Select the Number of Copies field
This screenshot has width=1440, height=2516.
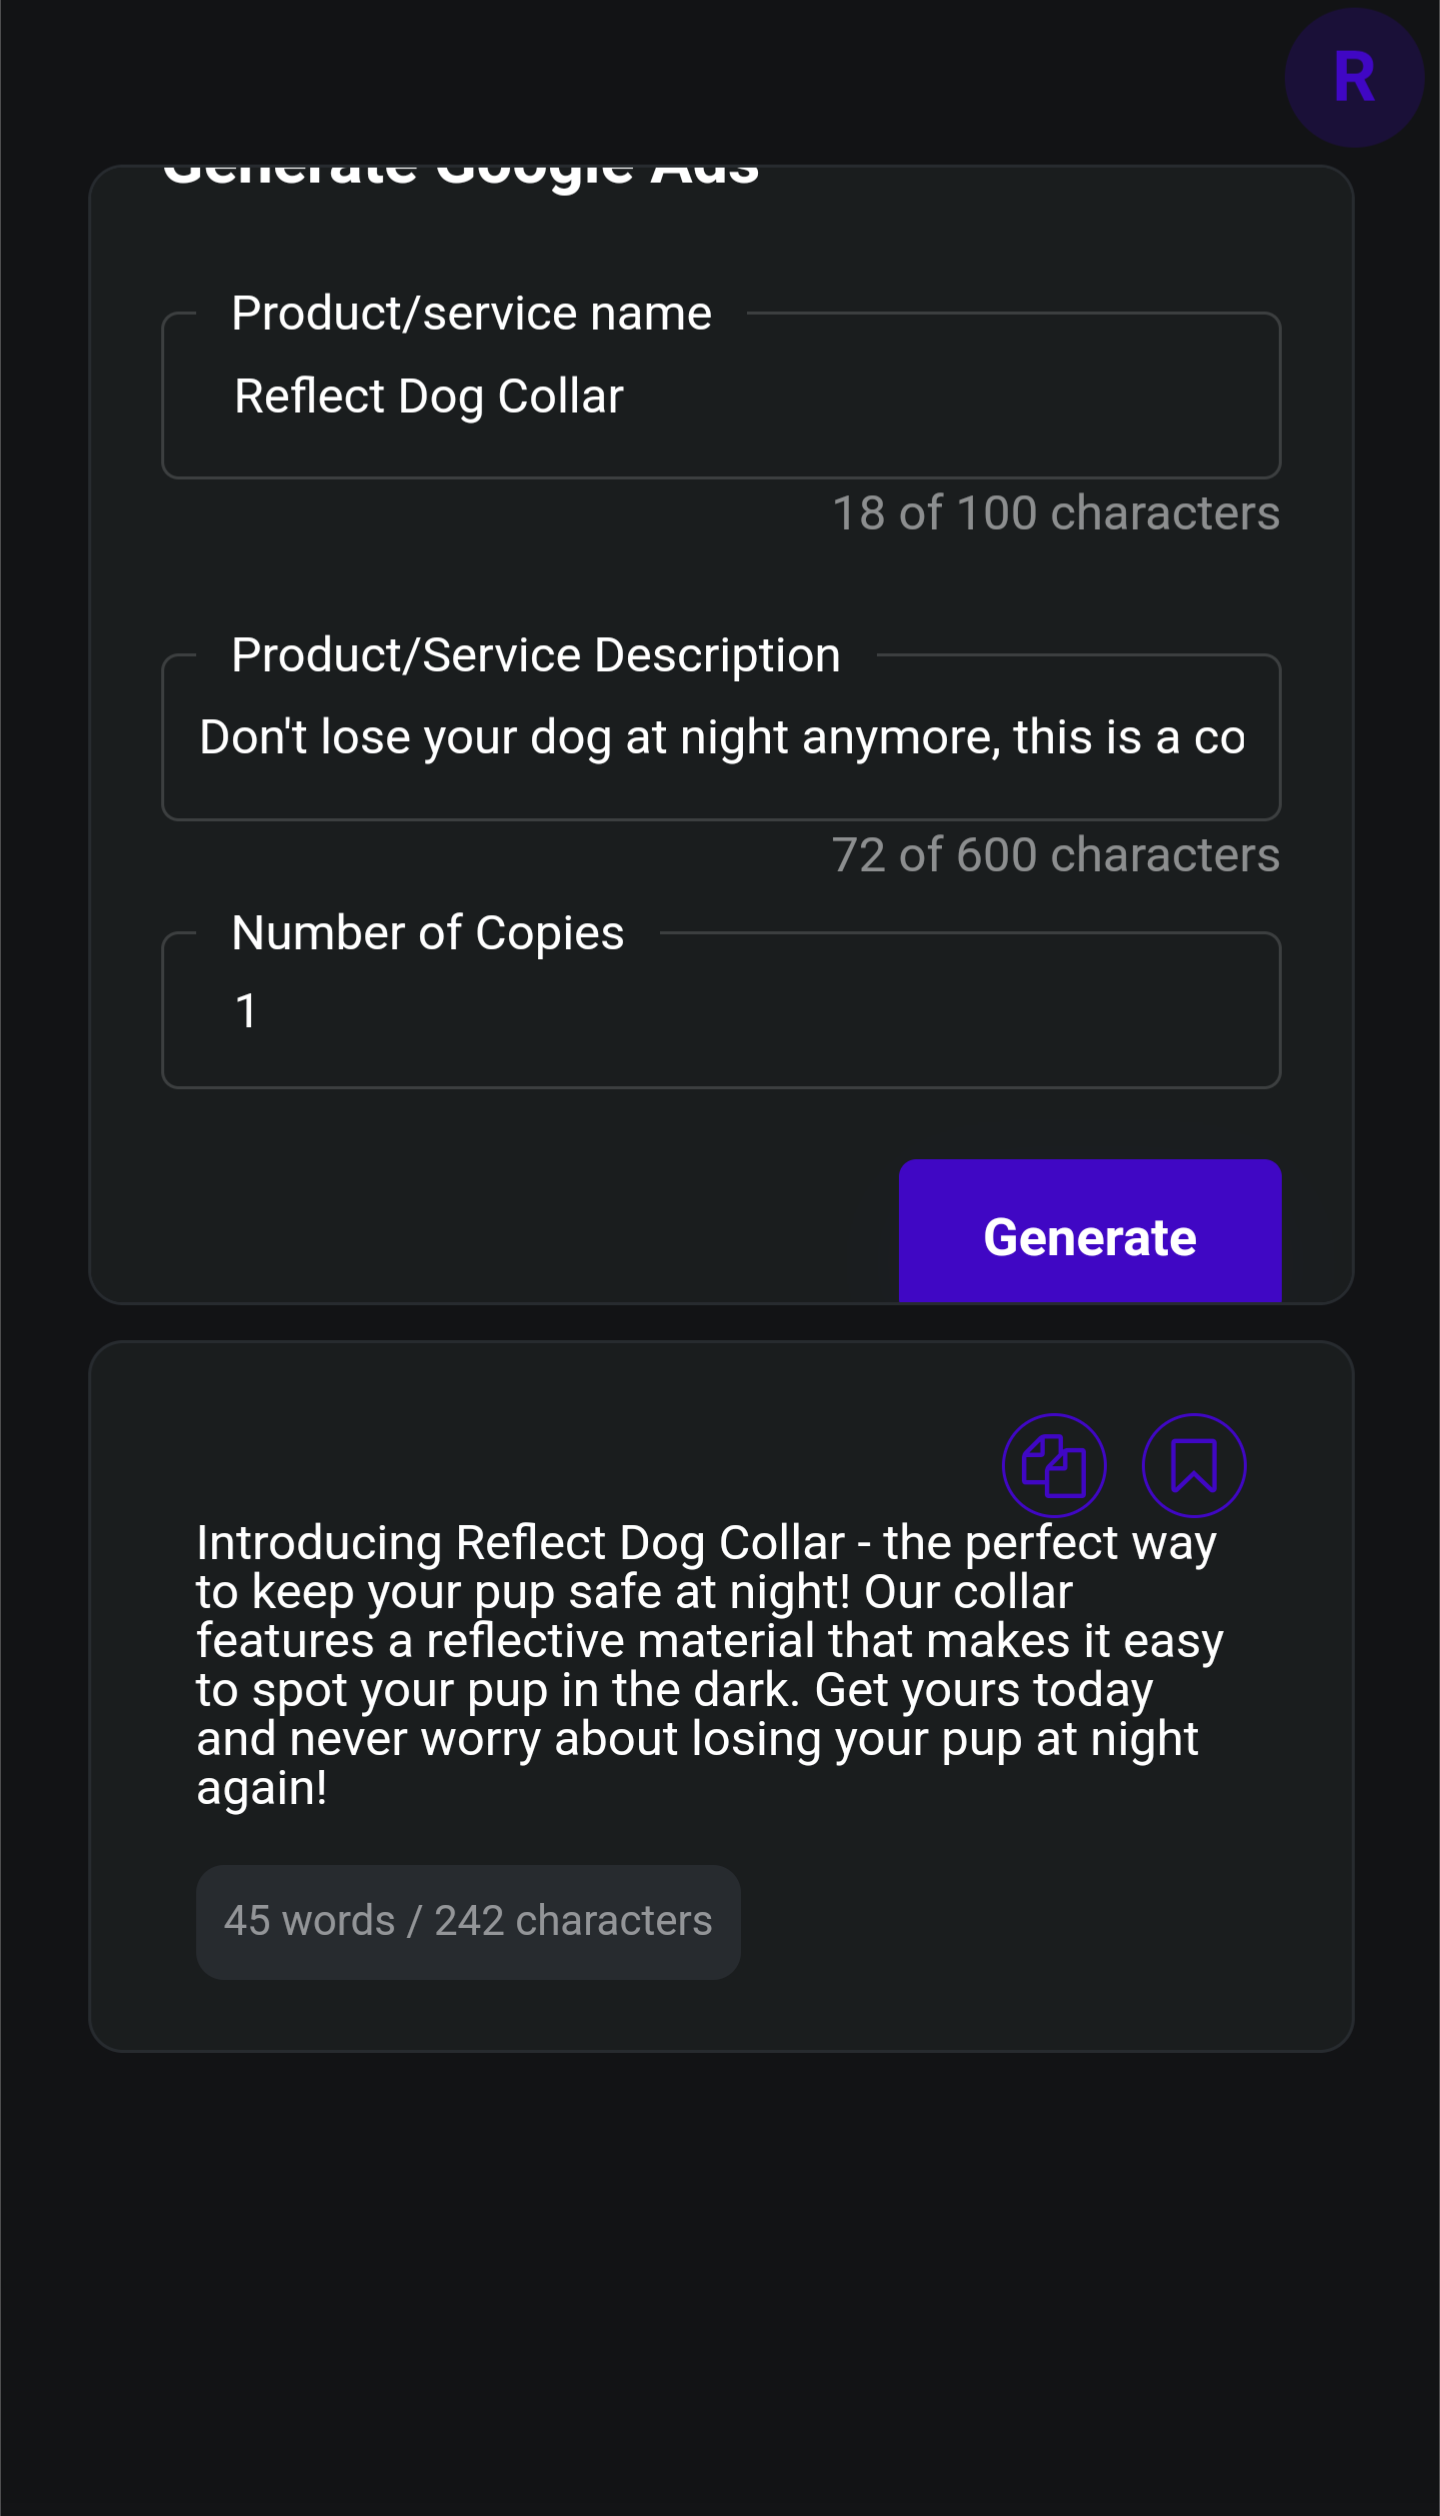coord(721,1011)
